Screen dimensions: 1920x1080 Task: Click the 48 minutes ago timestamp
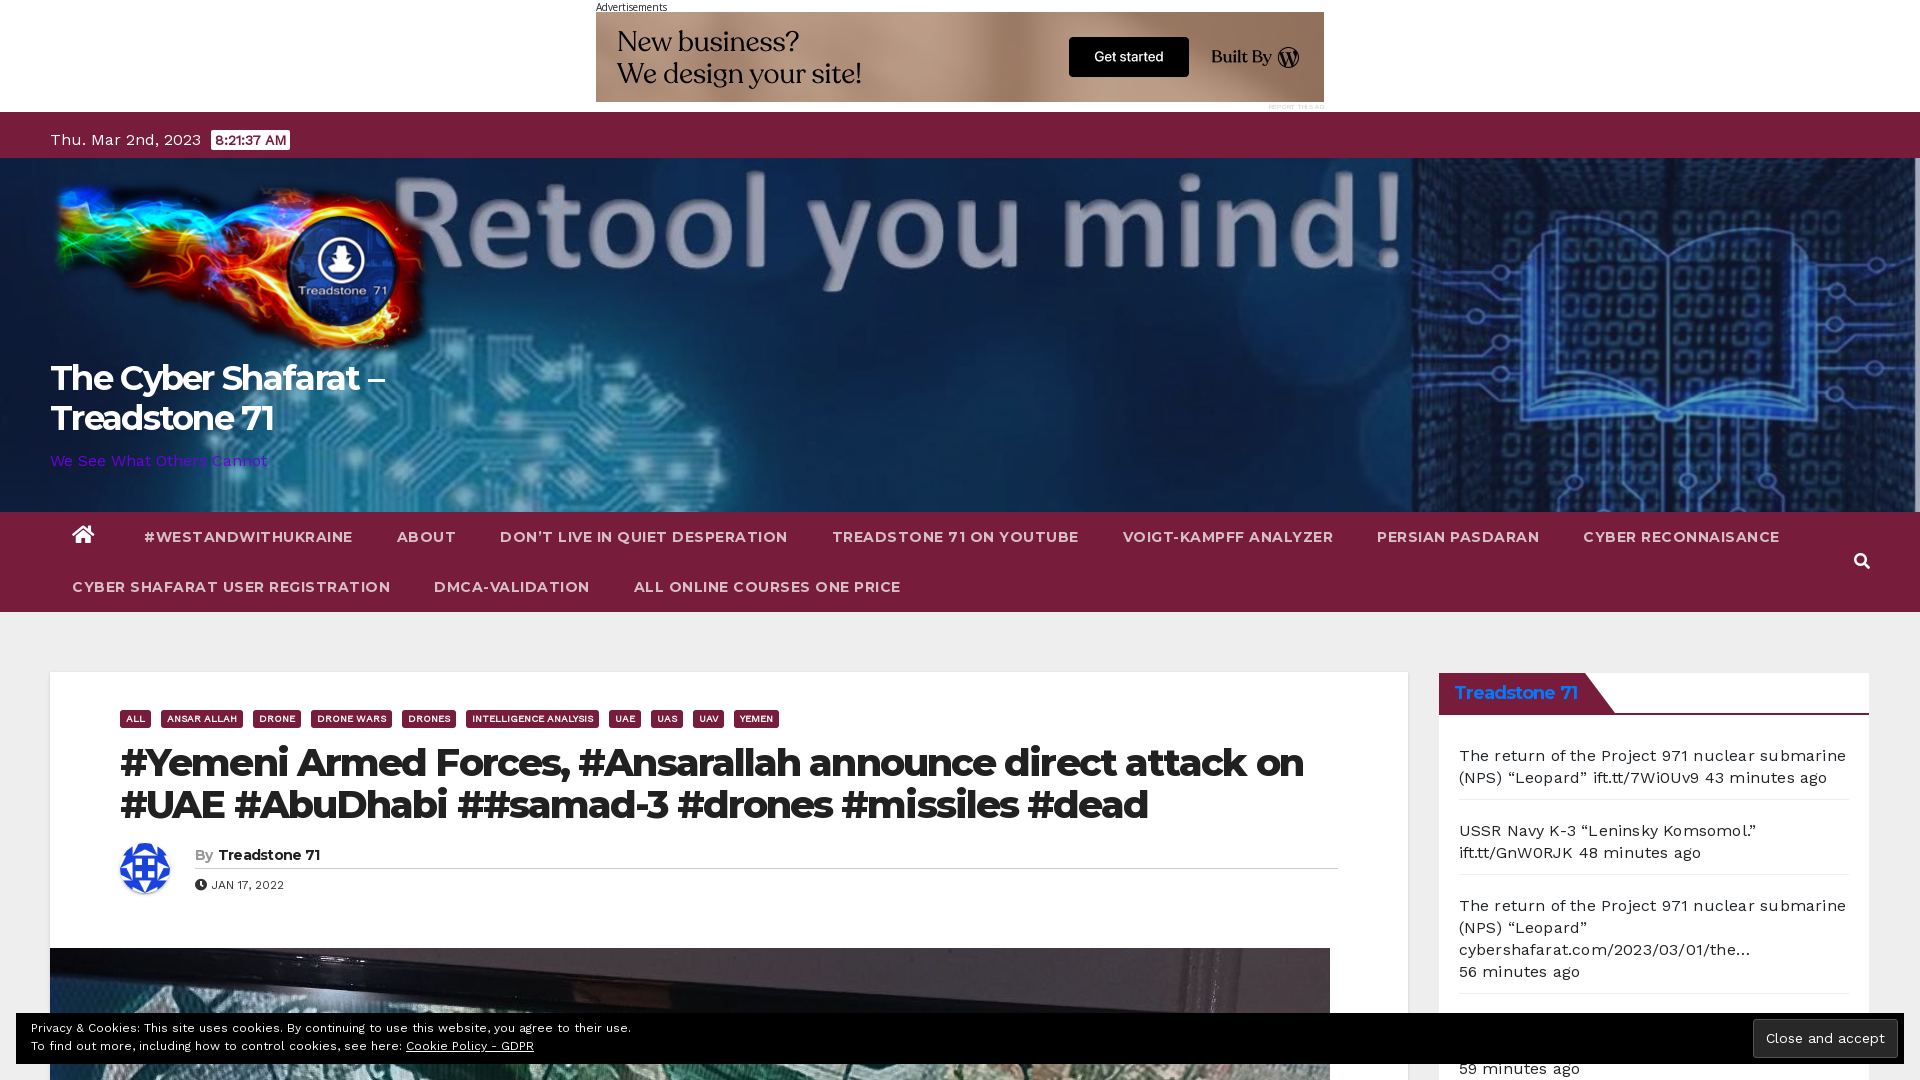pyautogui.click(x=1640, y=853)
